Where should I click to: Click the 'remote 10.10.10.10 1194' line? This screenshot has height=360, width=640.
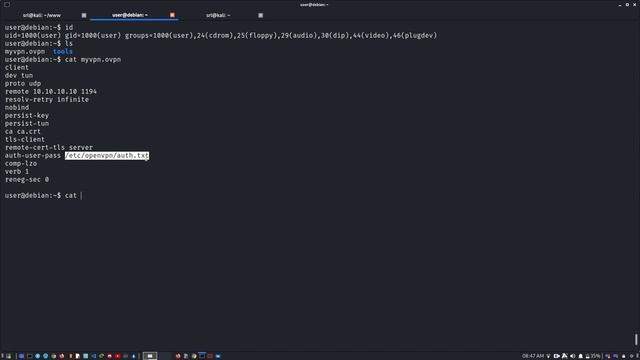[x=51, y=91]
